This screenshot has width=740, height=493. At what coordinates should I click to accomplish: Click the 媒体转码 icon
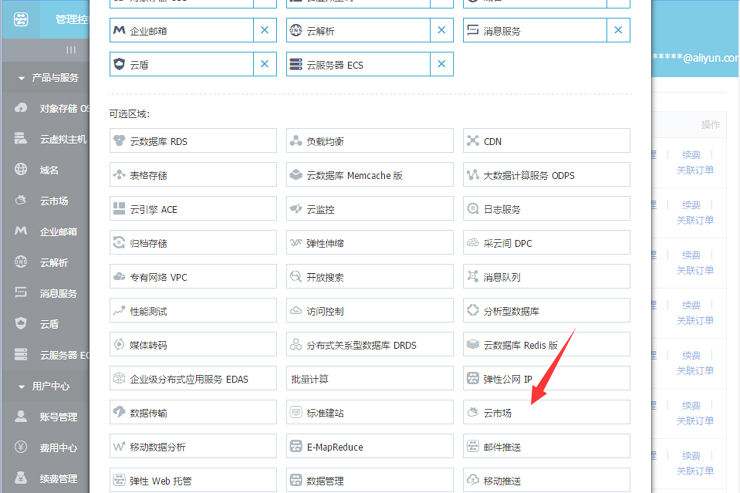[119, 344]
